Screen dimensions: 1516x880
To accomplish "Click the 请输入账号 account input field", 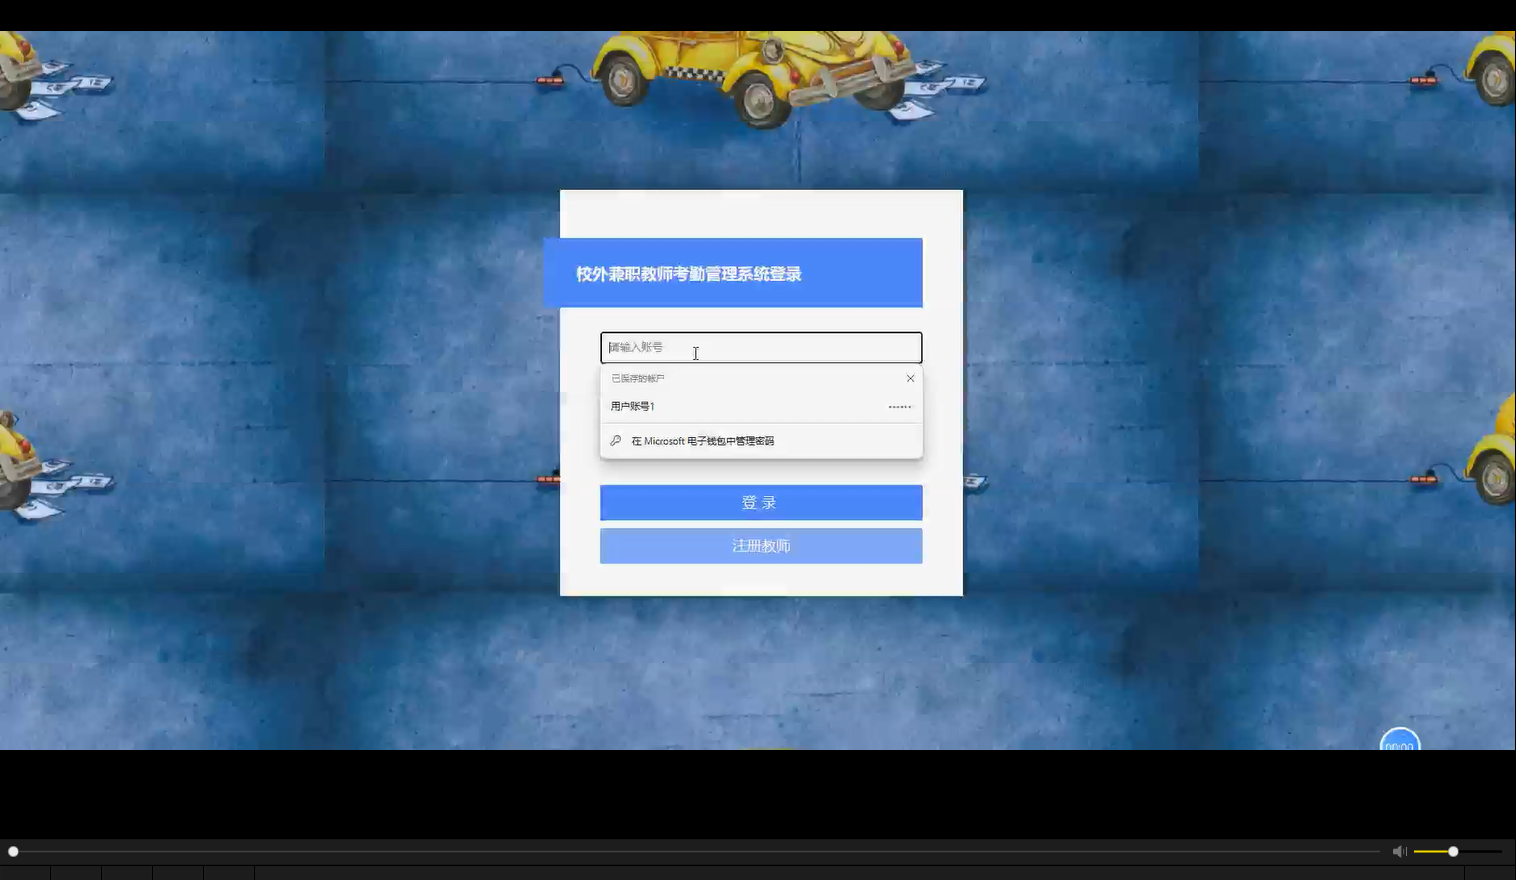I will [761, 348].
